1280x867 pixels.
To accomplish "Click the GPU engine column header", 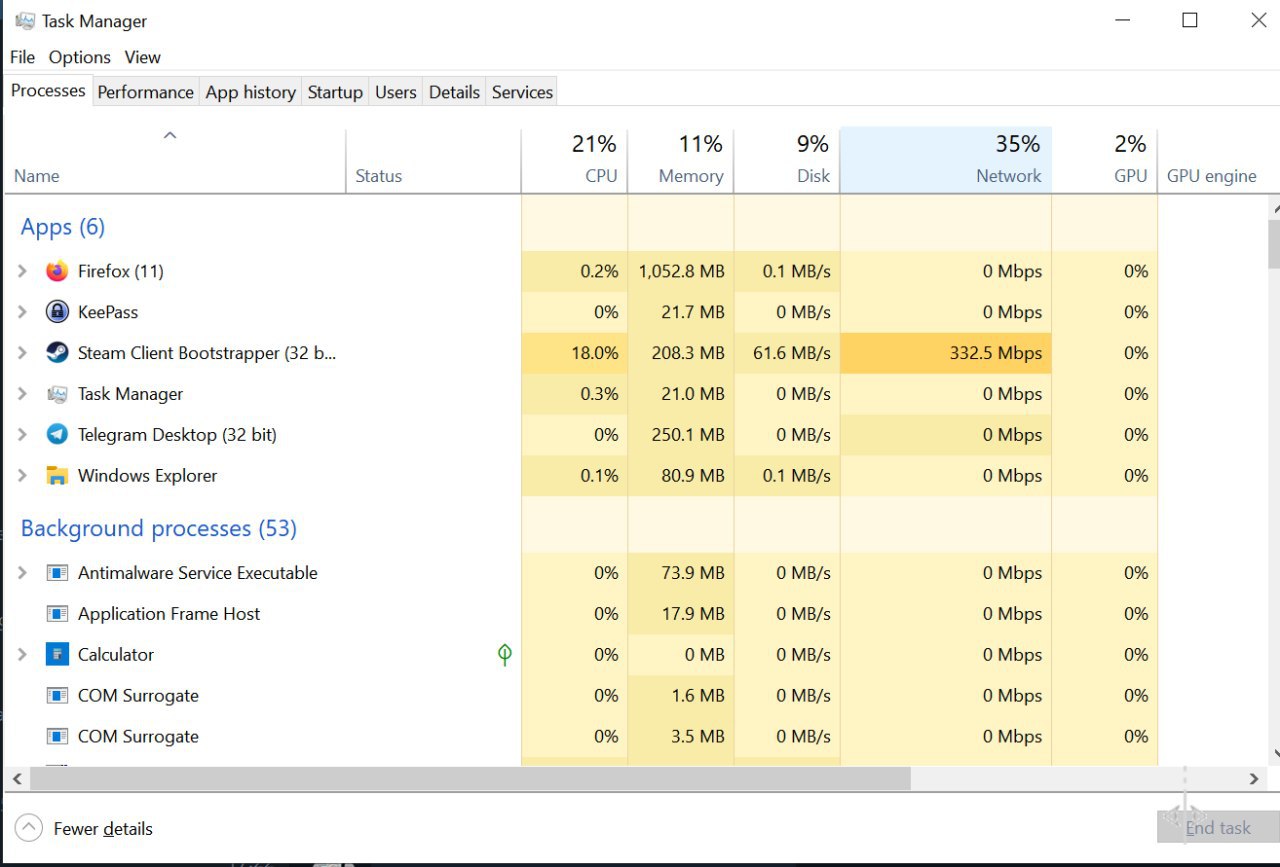I will (1212, 176).
